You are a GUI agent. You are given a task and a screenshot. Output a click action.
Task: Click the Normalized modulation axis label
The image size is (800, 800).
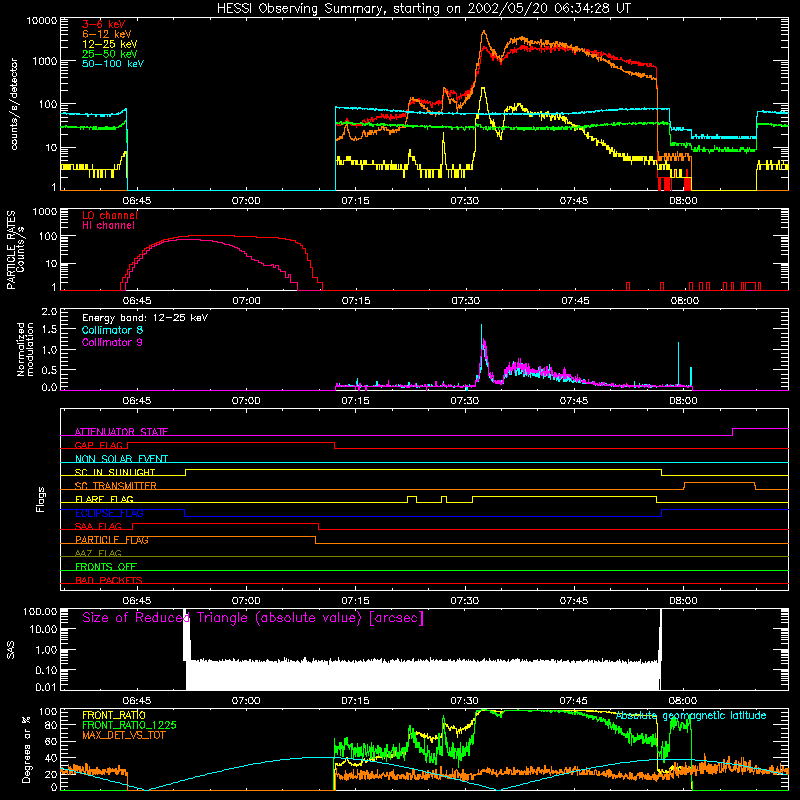pyautogui.click(x=25, y=349)
